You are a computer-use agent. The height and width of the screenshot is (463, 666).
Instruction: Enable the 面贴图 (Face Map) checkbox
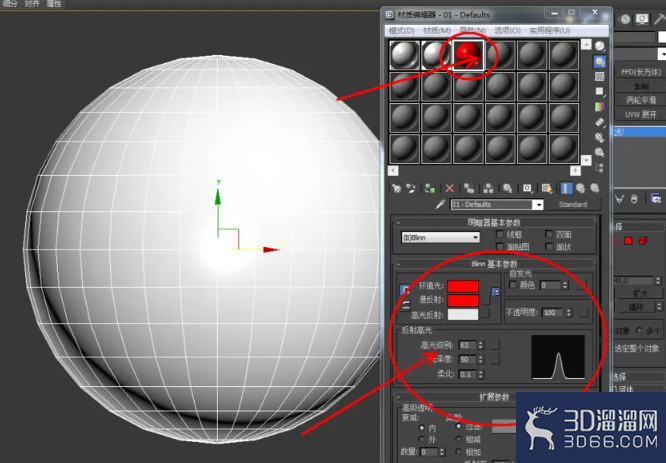click(x=500, y=246)
